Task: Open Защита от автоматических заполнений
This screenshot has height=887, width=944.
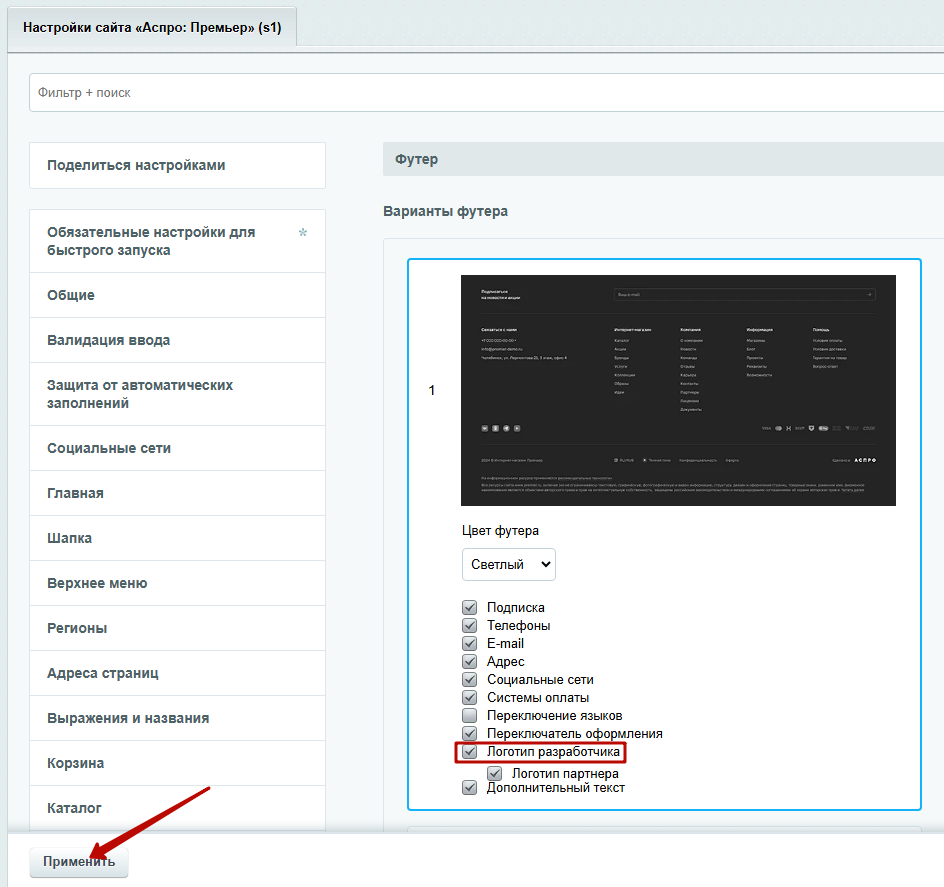Action: [x=178, y=394]
